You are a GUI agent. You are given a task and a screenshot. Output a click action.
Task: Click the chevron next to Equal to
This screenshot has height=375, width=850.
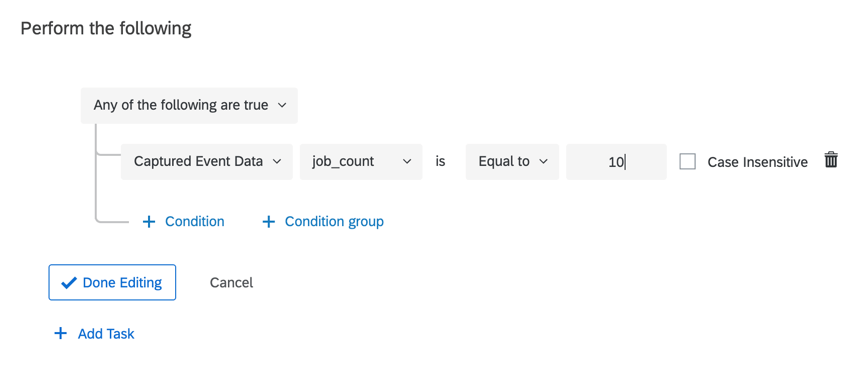[x=544, y=161]
